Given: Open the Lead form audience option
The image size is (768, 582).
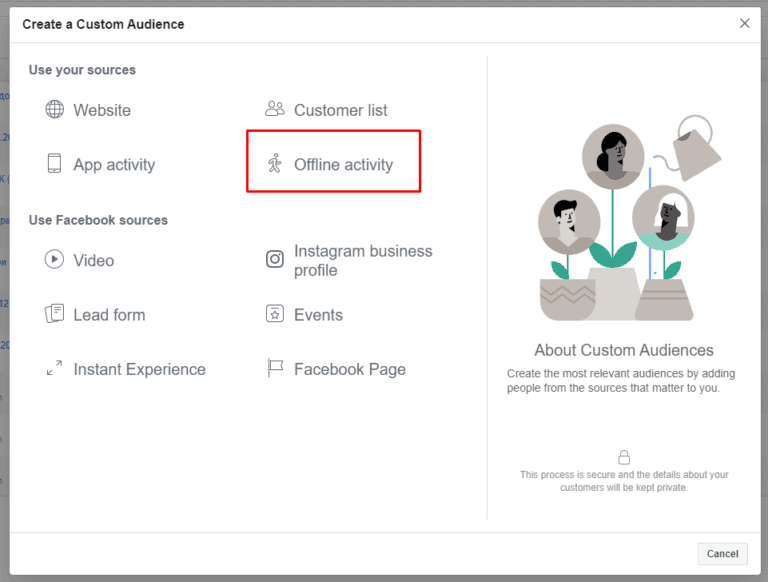Looking at the screenshot, I should pyautogui.click(x=109, y=315).
